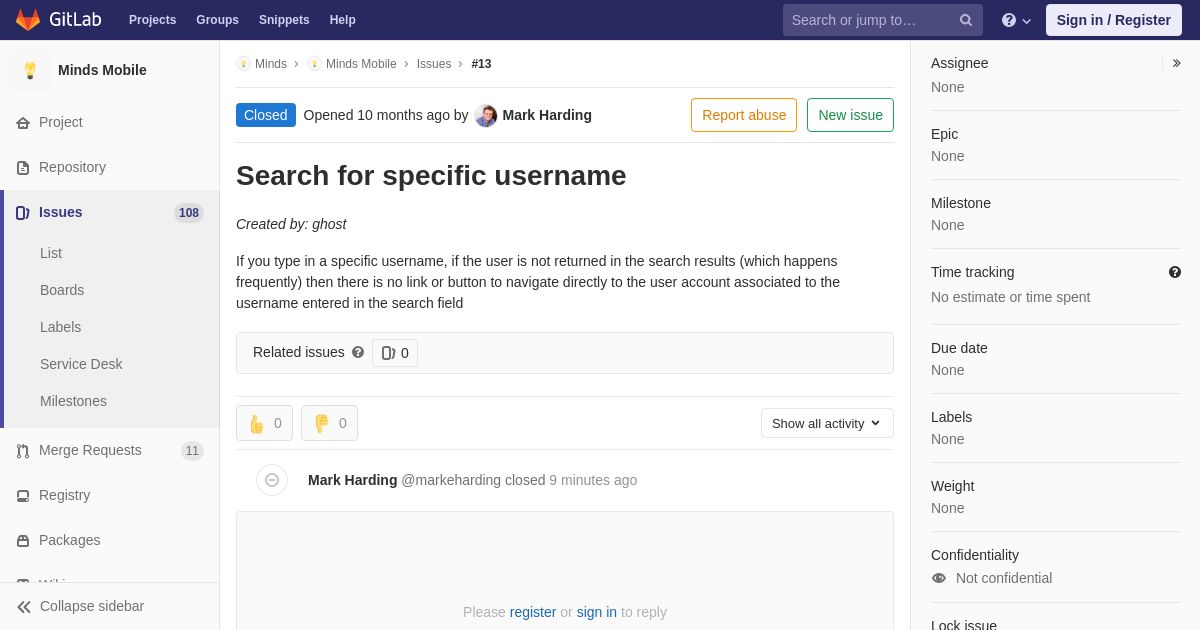This screenshot has width=1200, height=630.
Task: Click @markeharding username in activity
Action: 451,480
